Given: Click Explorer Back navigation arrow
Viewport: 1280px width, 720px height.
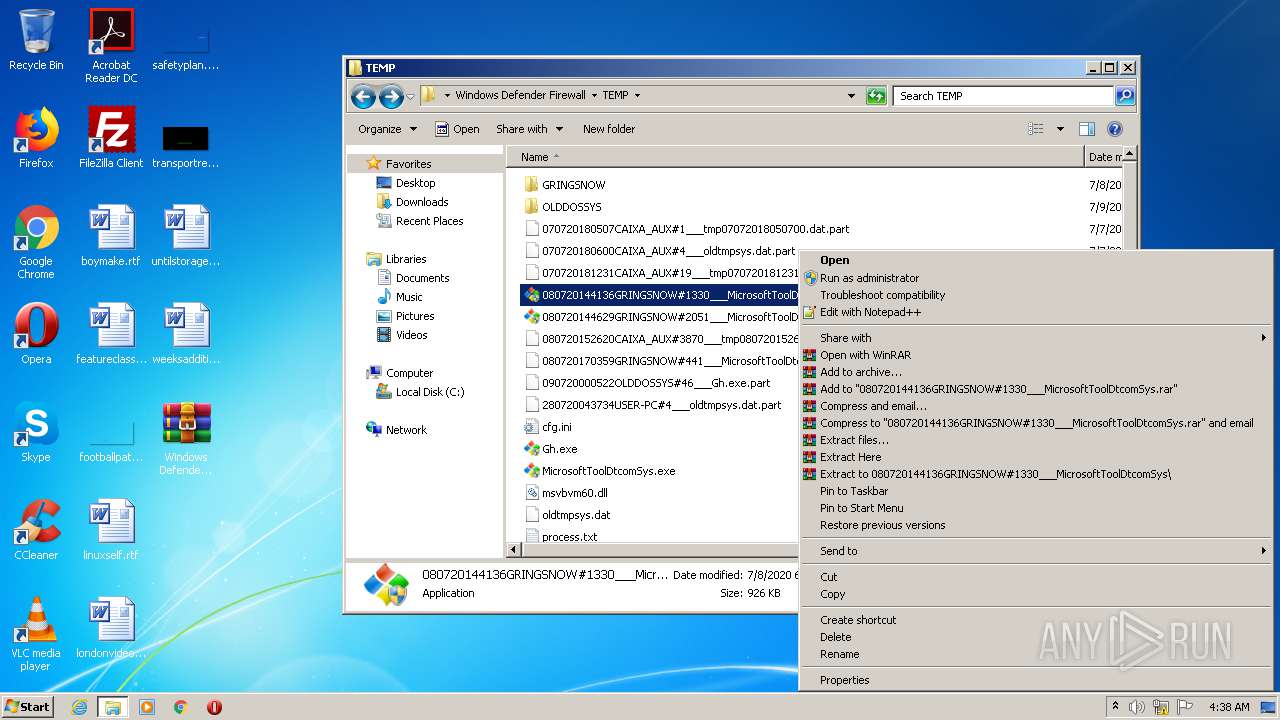Looking at the screenshot, I should (x=364, y=96).
